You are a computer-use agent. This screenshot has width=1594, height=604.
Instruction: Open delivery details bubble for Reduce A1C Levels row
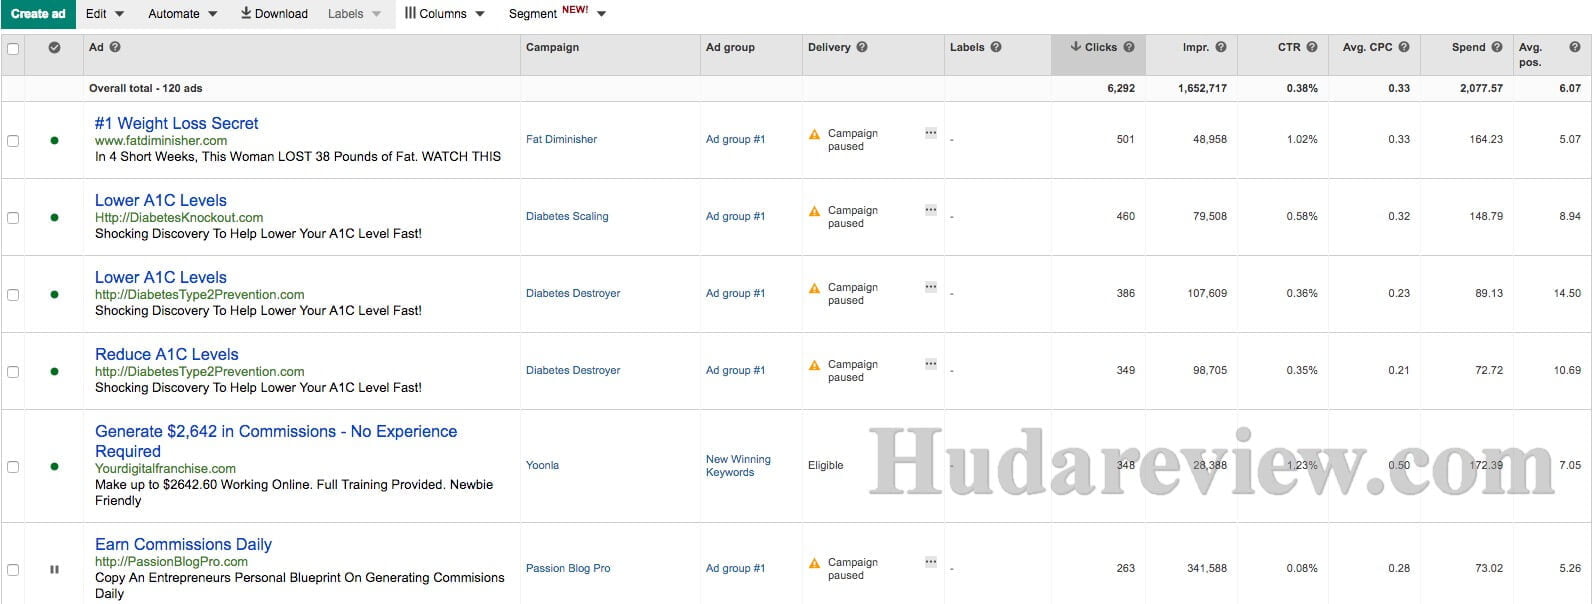click(931, 364)
